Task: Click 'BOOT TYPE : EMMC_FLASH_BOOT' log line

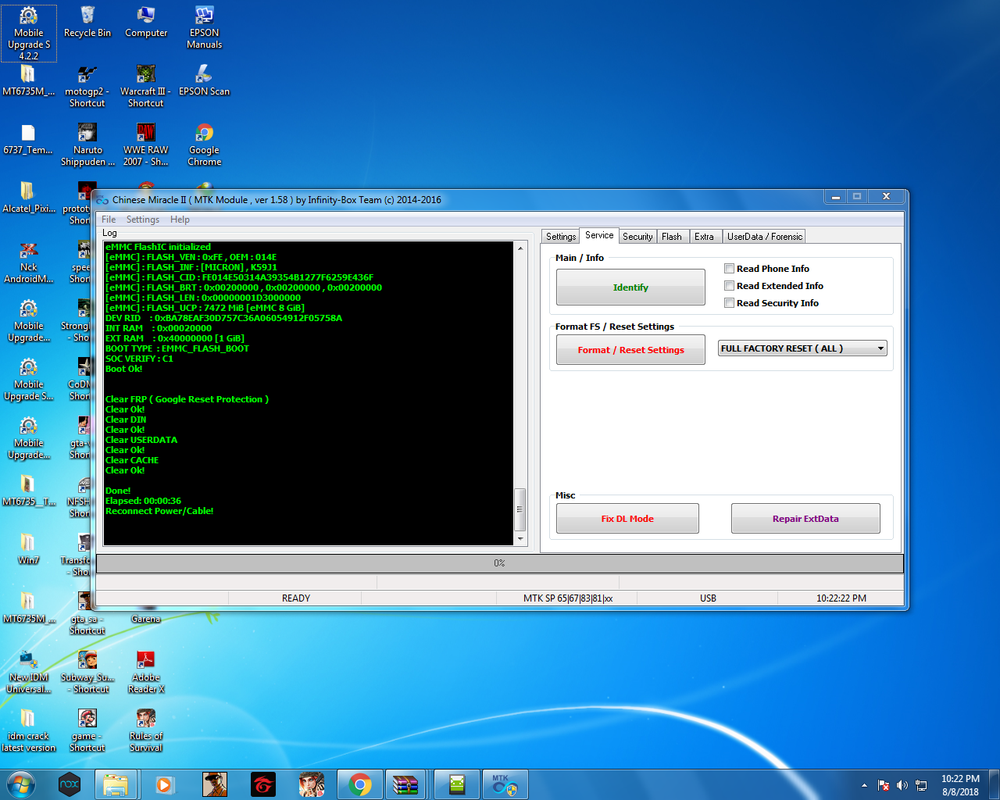Action: click(x=177, y=348)
